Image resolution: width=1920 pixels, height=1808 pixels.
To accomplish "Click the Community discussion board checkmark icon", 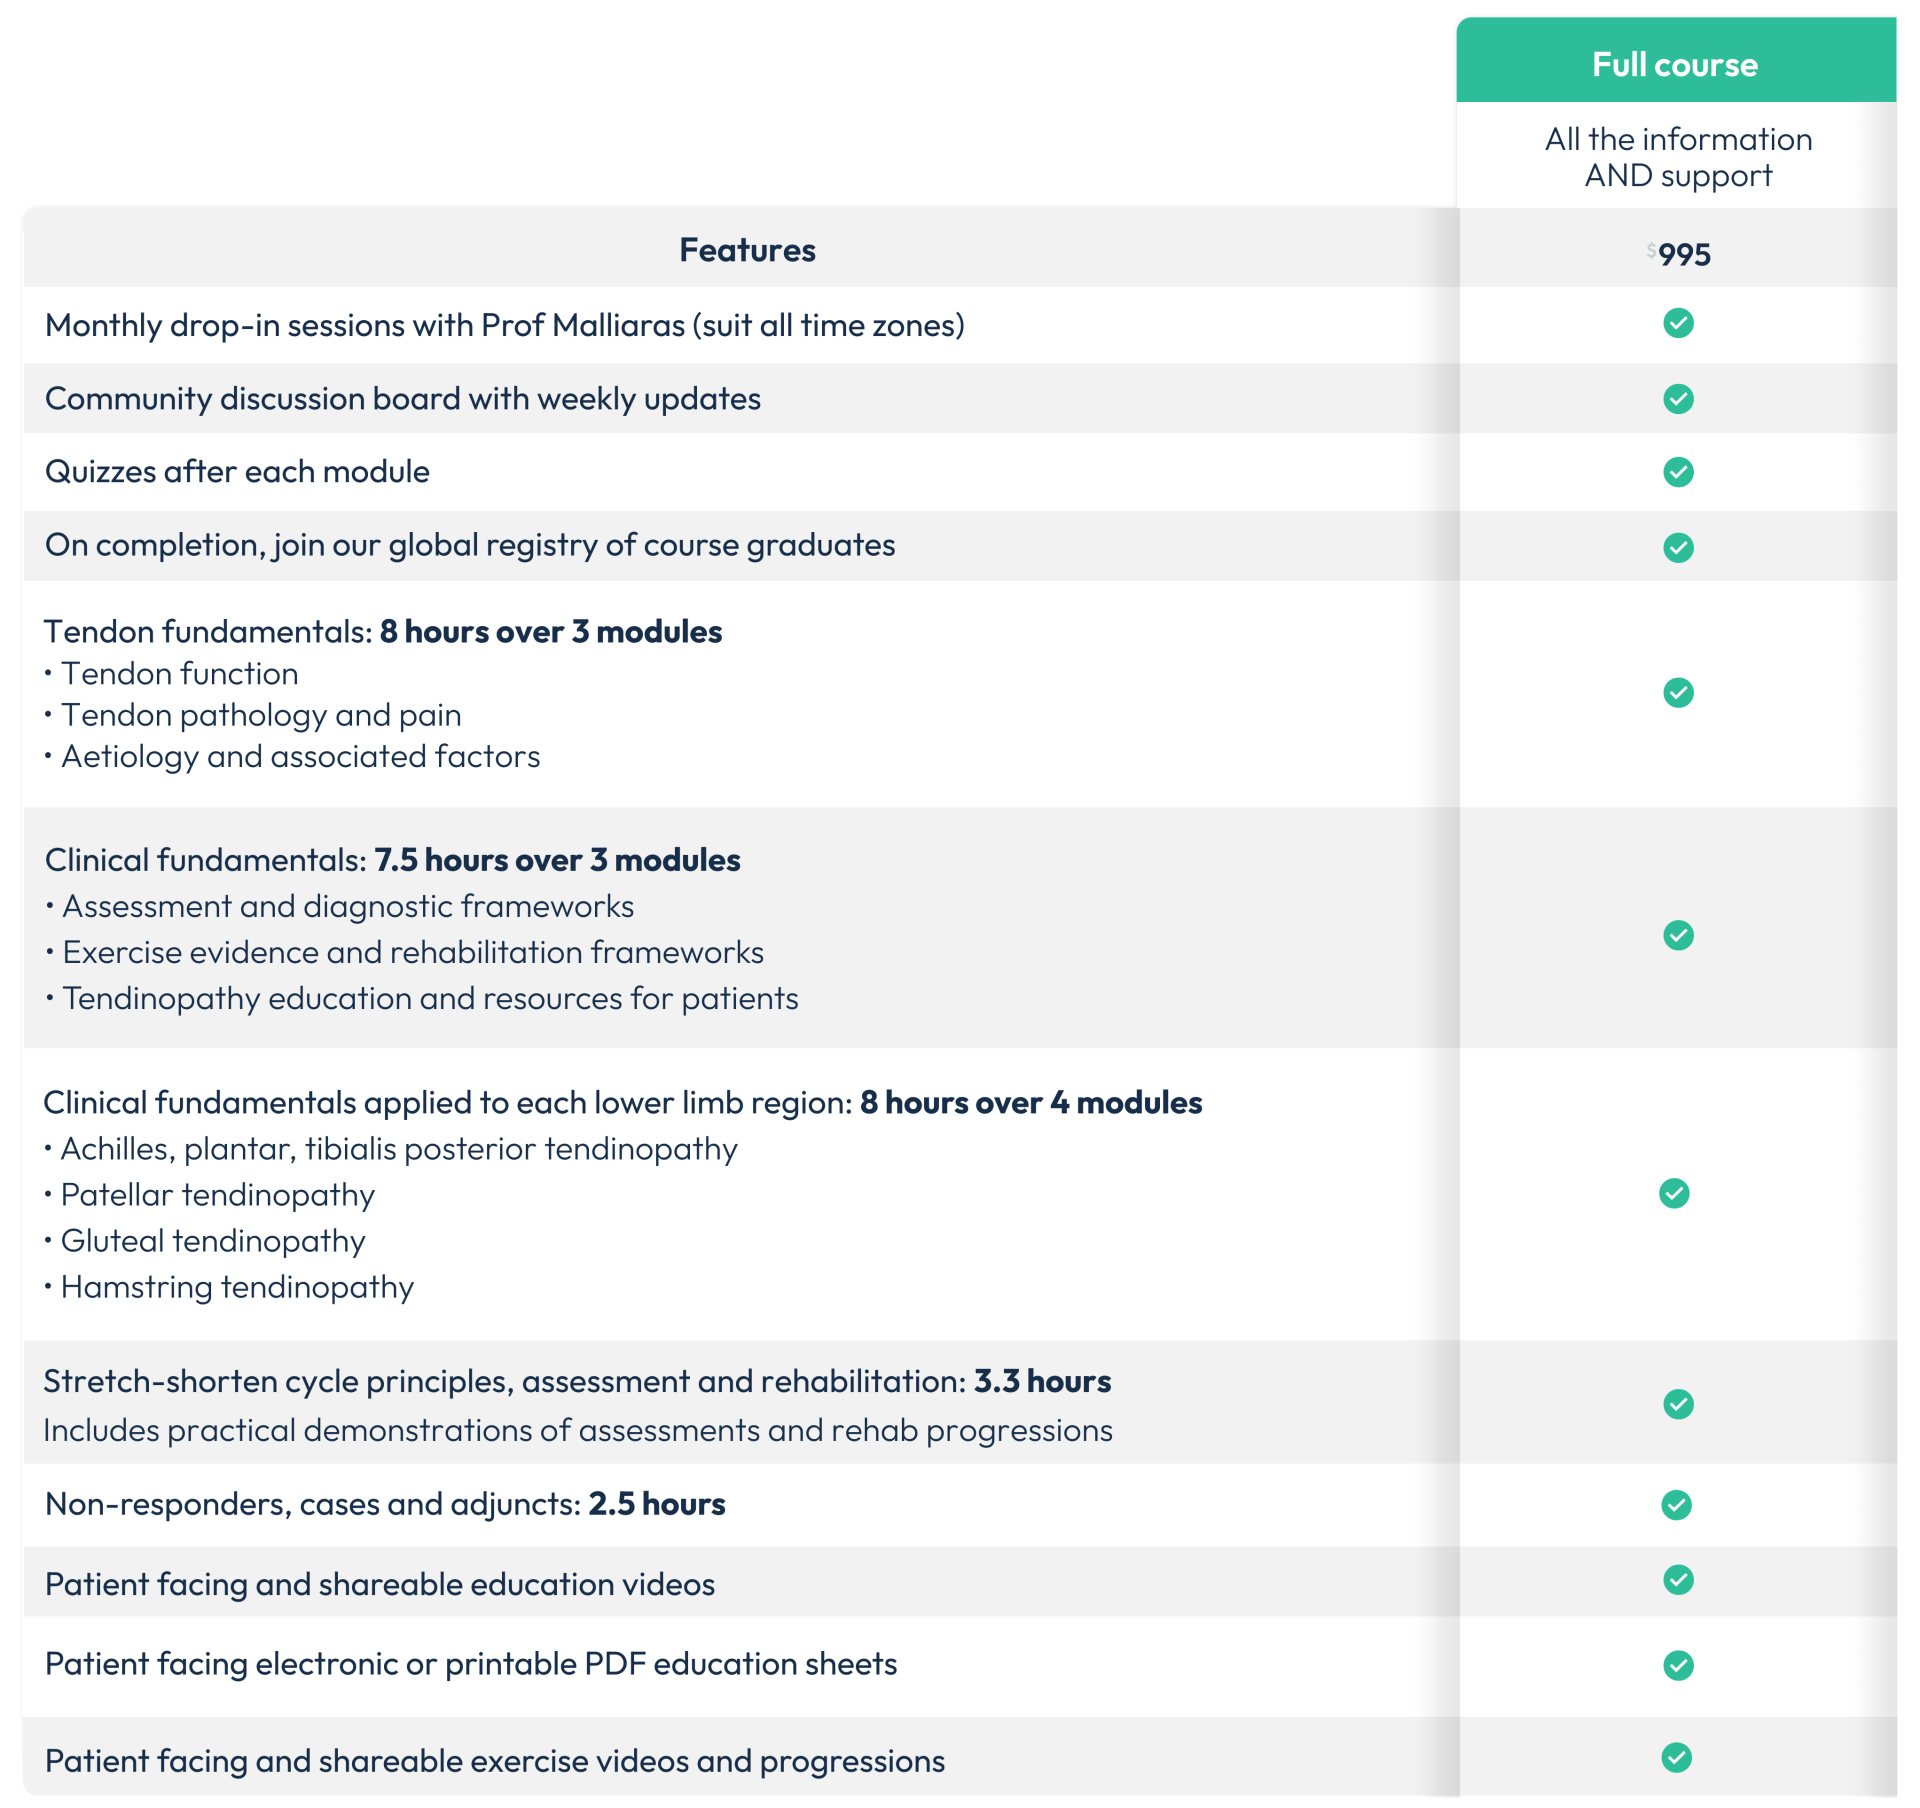I will click(1678, 399).
